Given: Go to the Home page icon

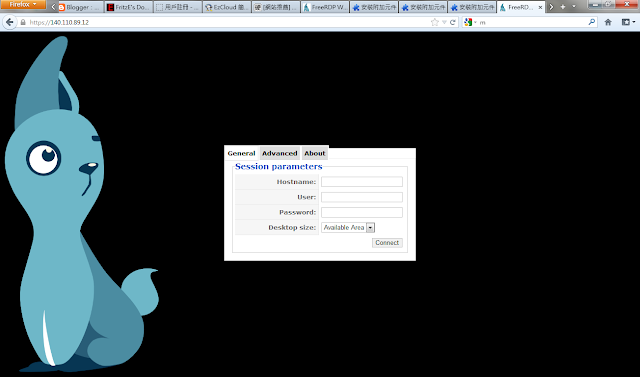Looking at the screenshot, I should coord(608,22).
